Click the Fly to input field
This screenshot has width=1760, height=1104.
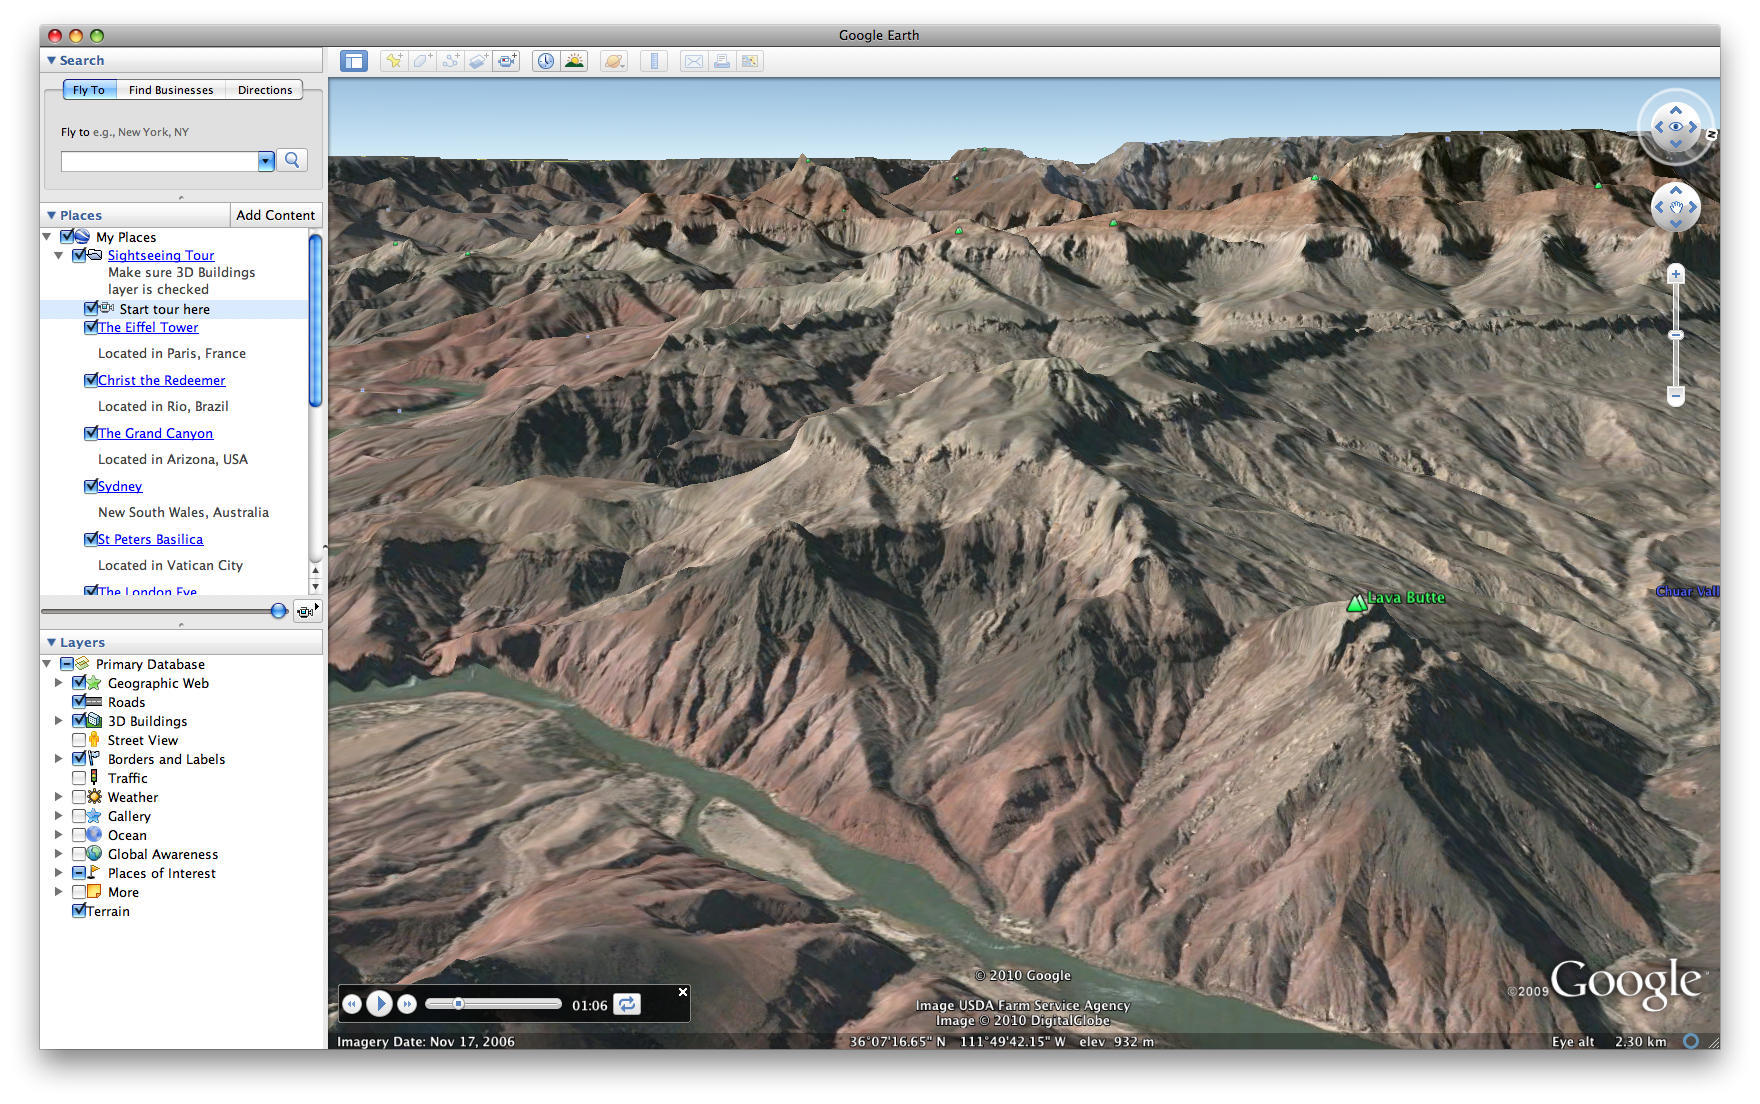tap(160, 161)
